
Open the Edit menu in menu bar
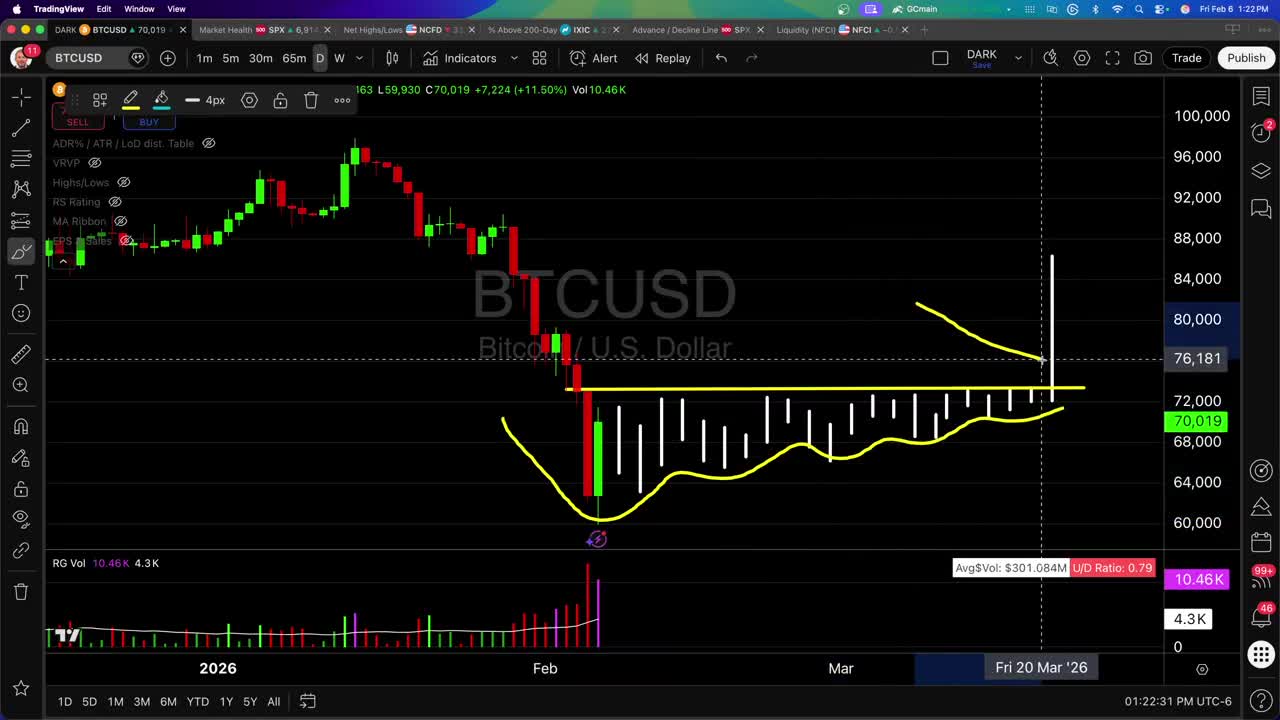[104, 9]
